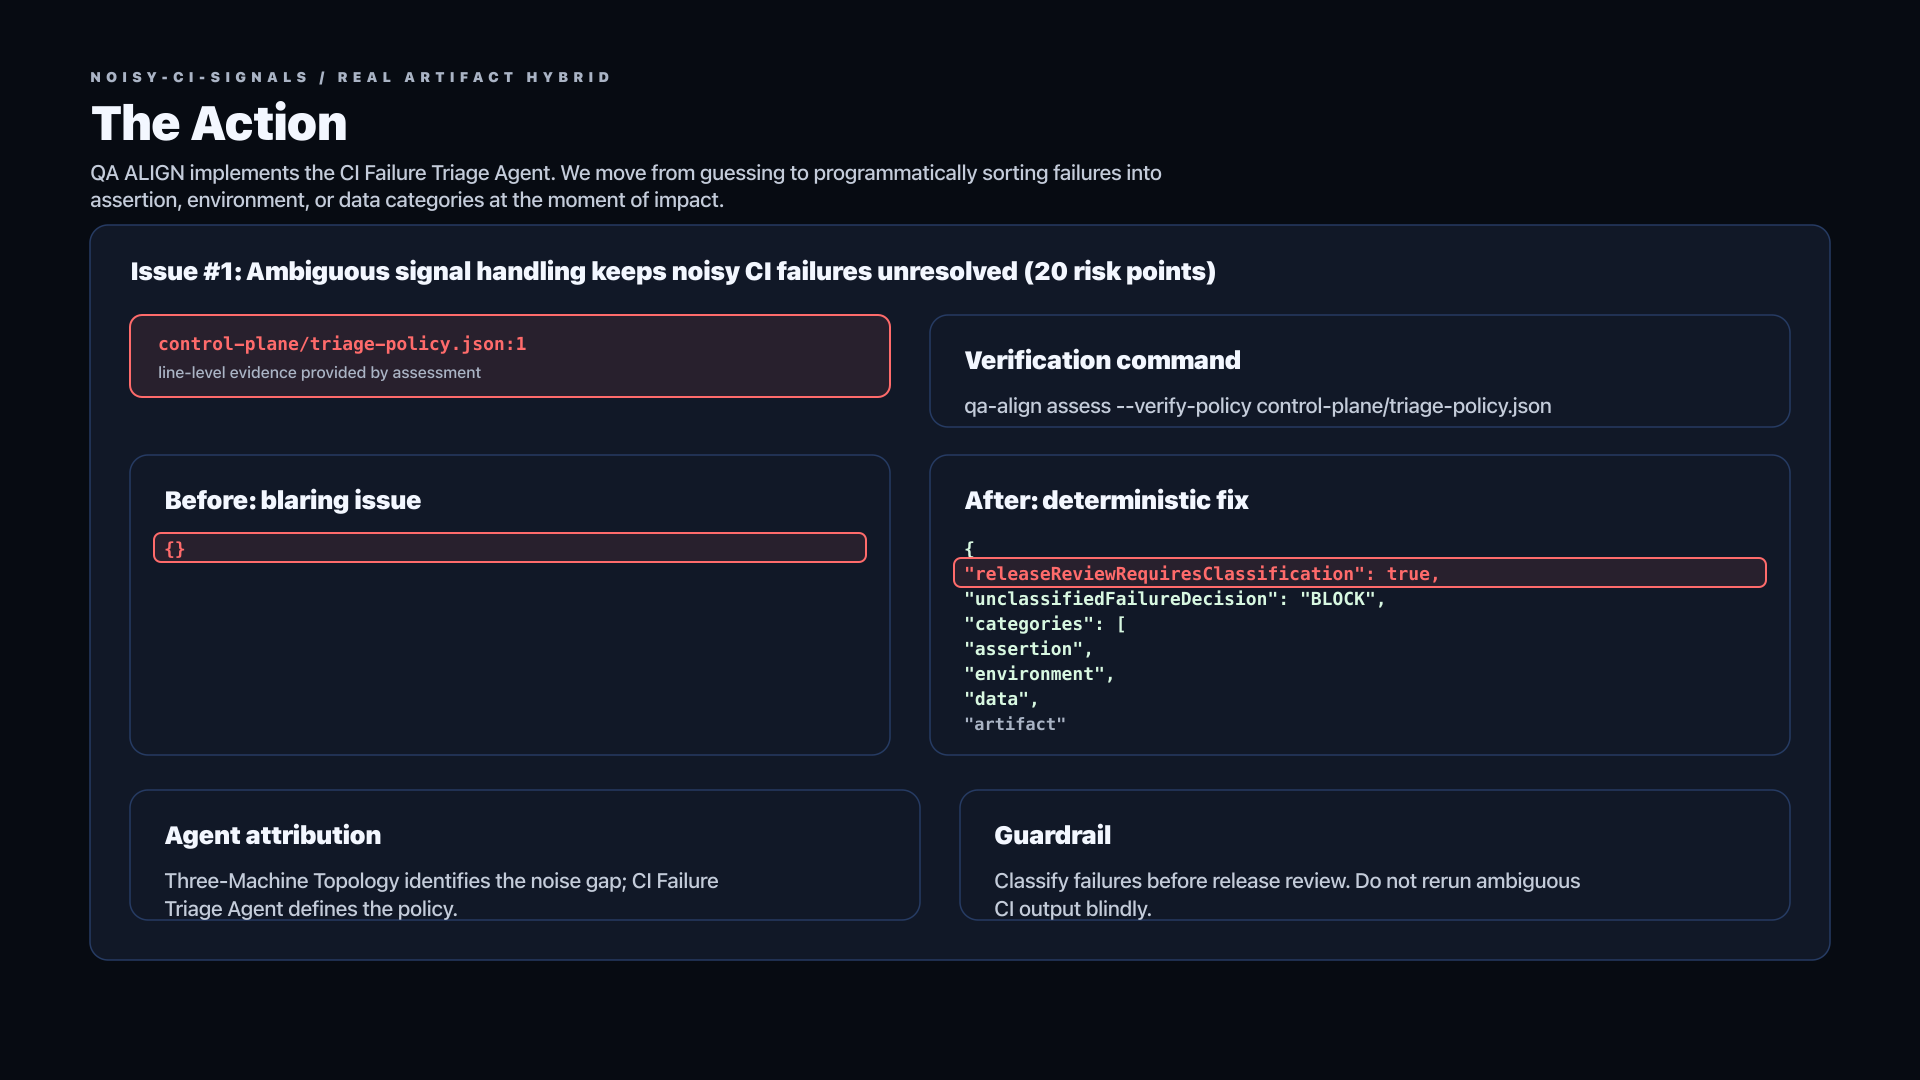The height and width of the screenshot is (1080, 1920).
Task: Select the line-level evidence caption text
Action: [319, 372]
